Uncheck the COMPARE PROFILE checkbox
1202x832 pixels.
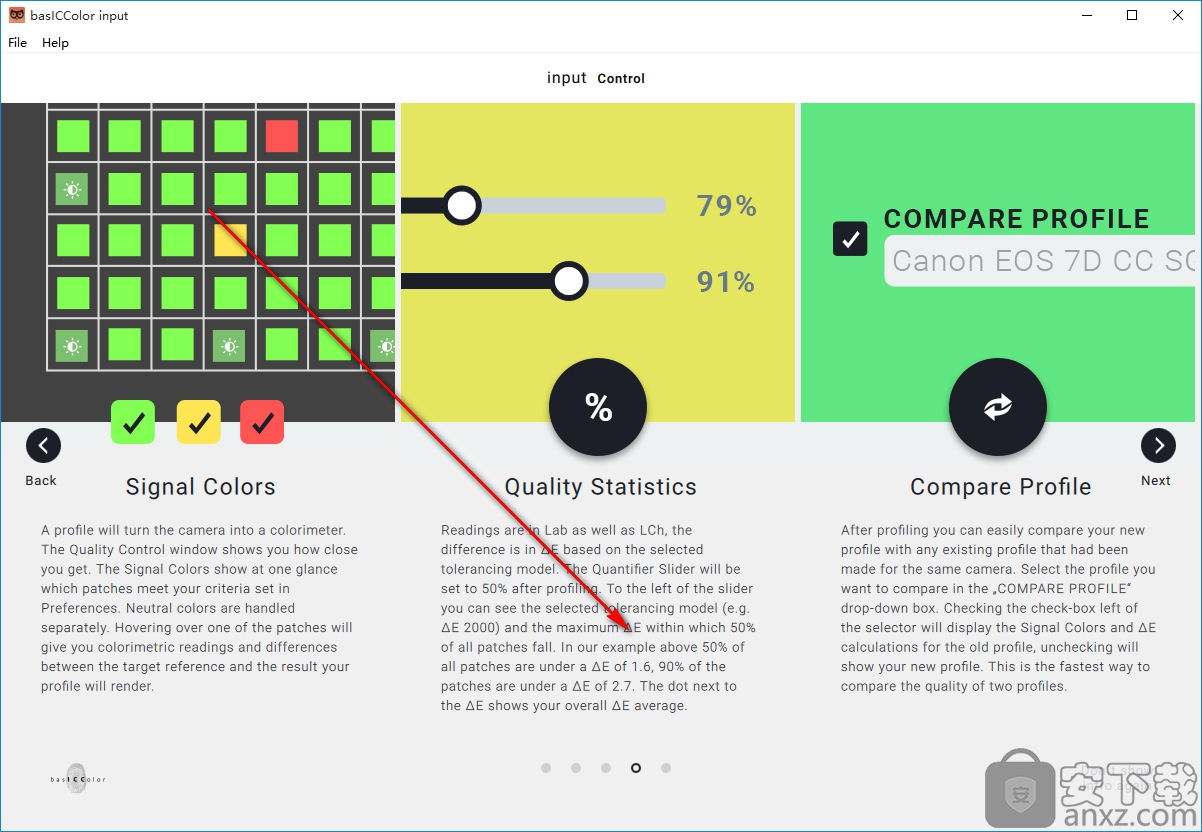(x=850, y=239)
